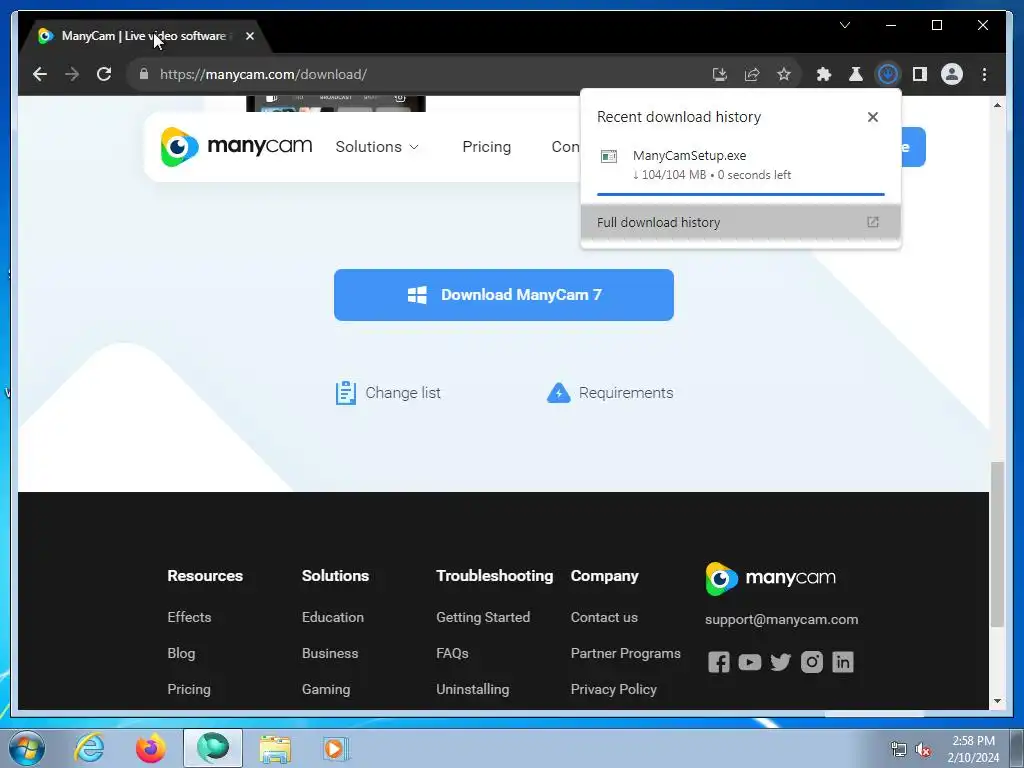
Task: Open ManyCam Instagram icon
Action: click(x=812, y=662)
